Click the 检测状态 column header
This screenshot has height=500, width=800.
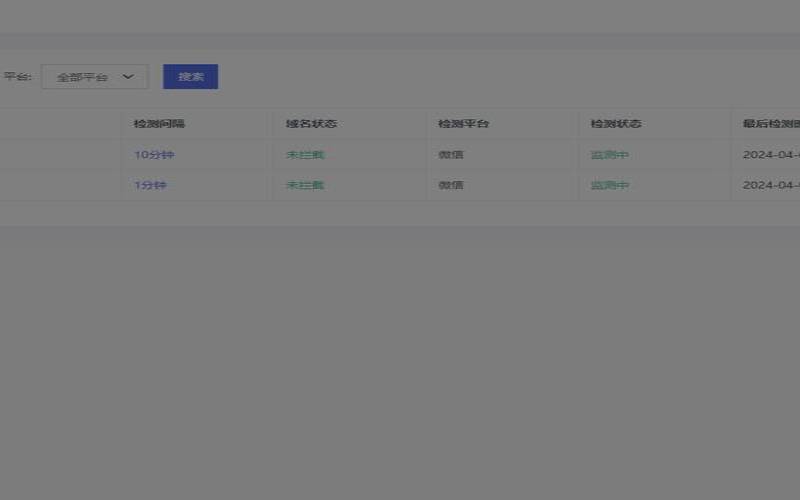pyautogui.click(x=615, y=124)
